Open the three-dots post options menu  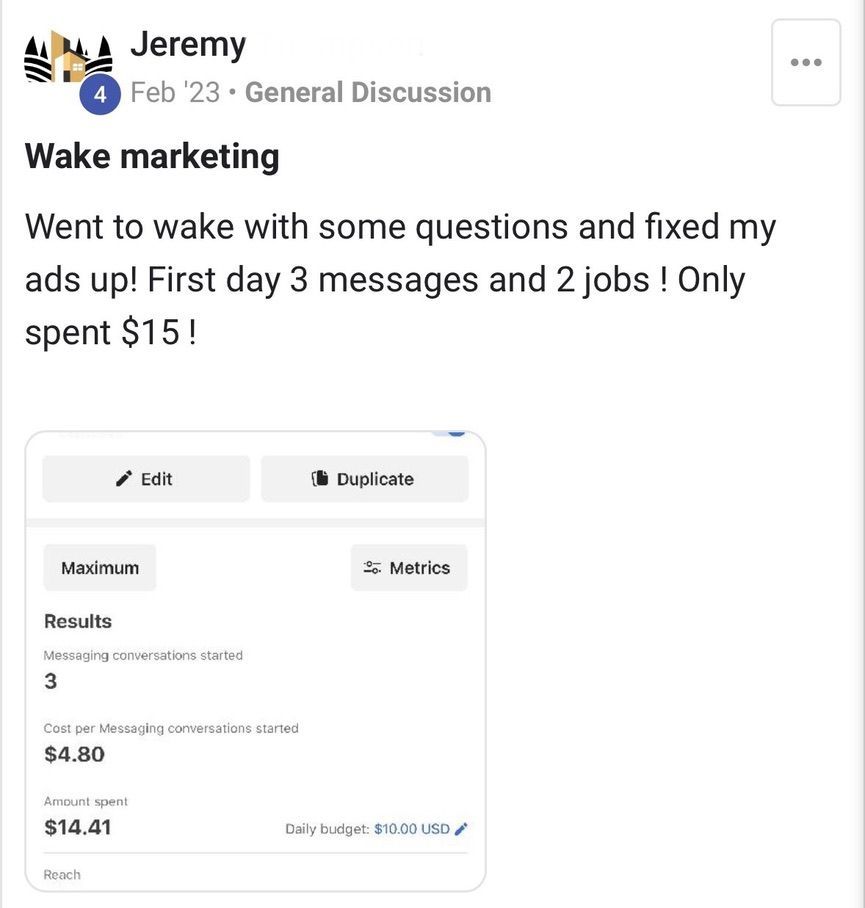(805, 62)
